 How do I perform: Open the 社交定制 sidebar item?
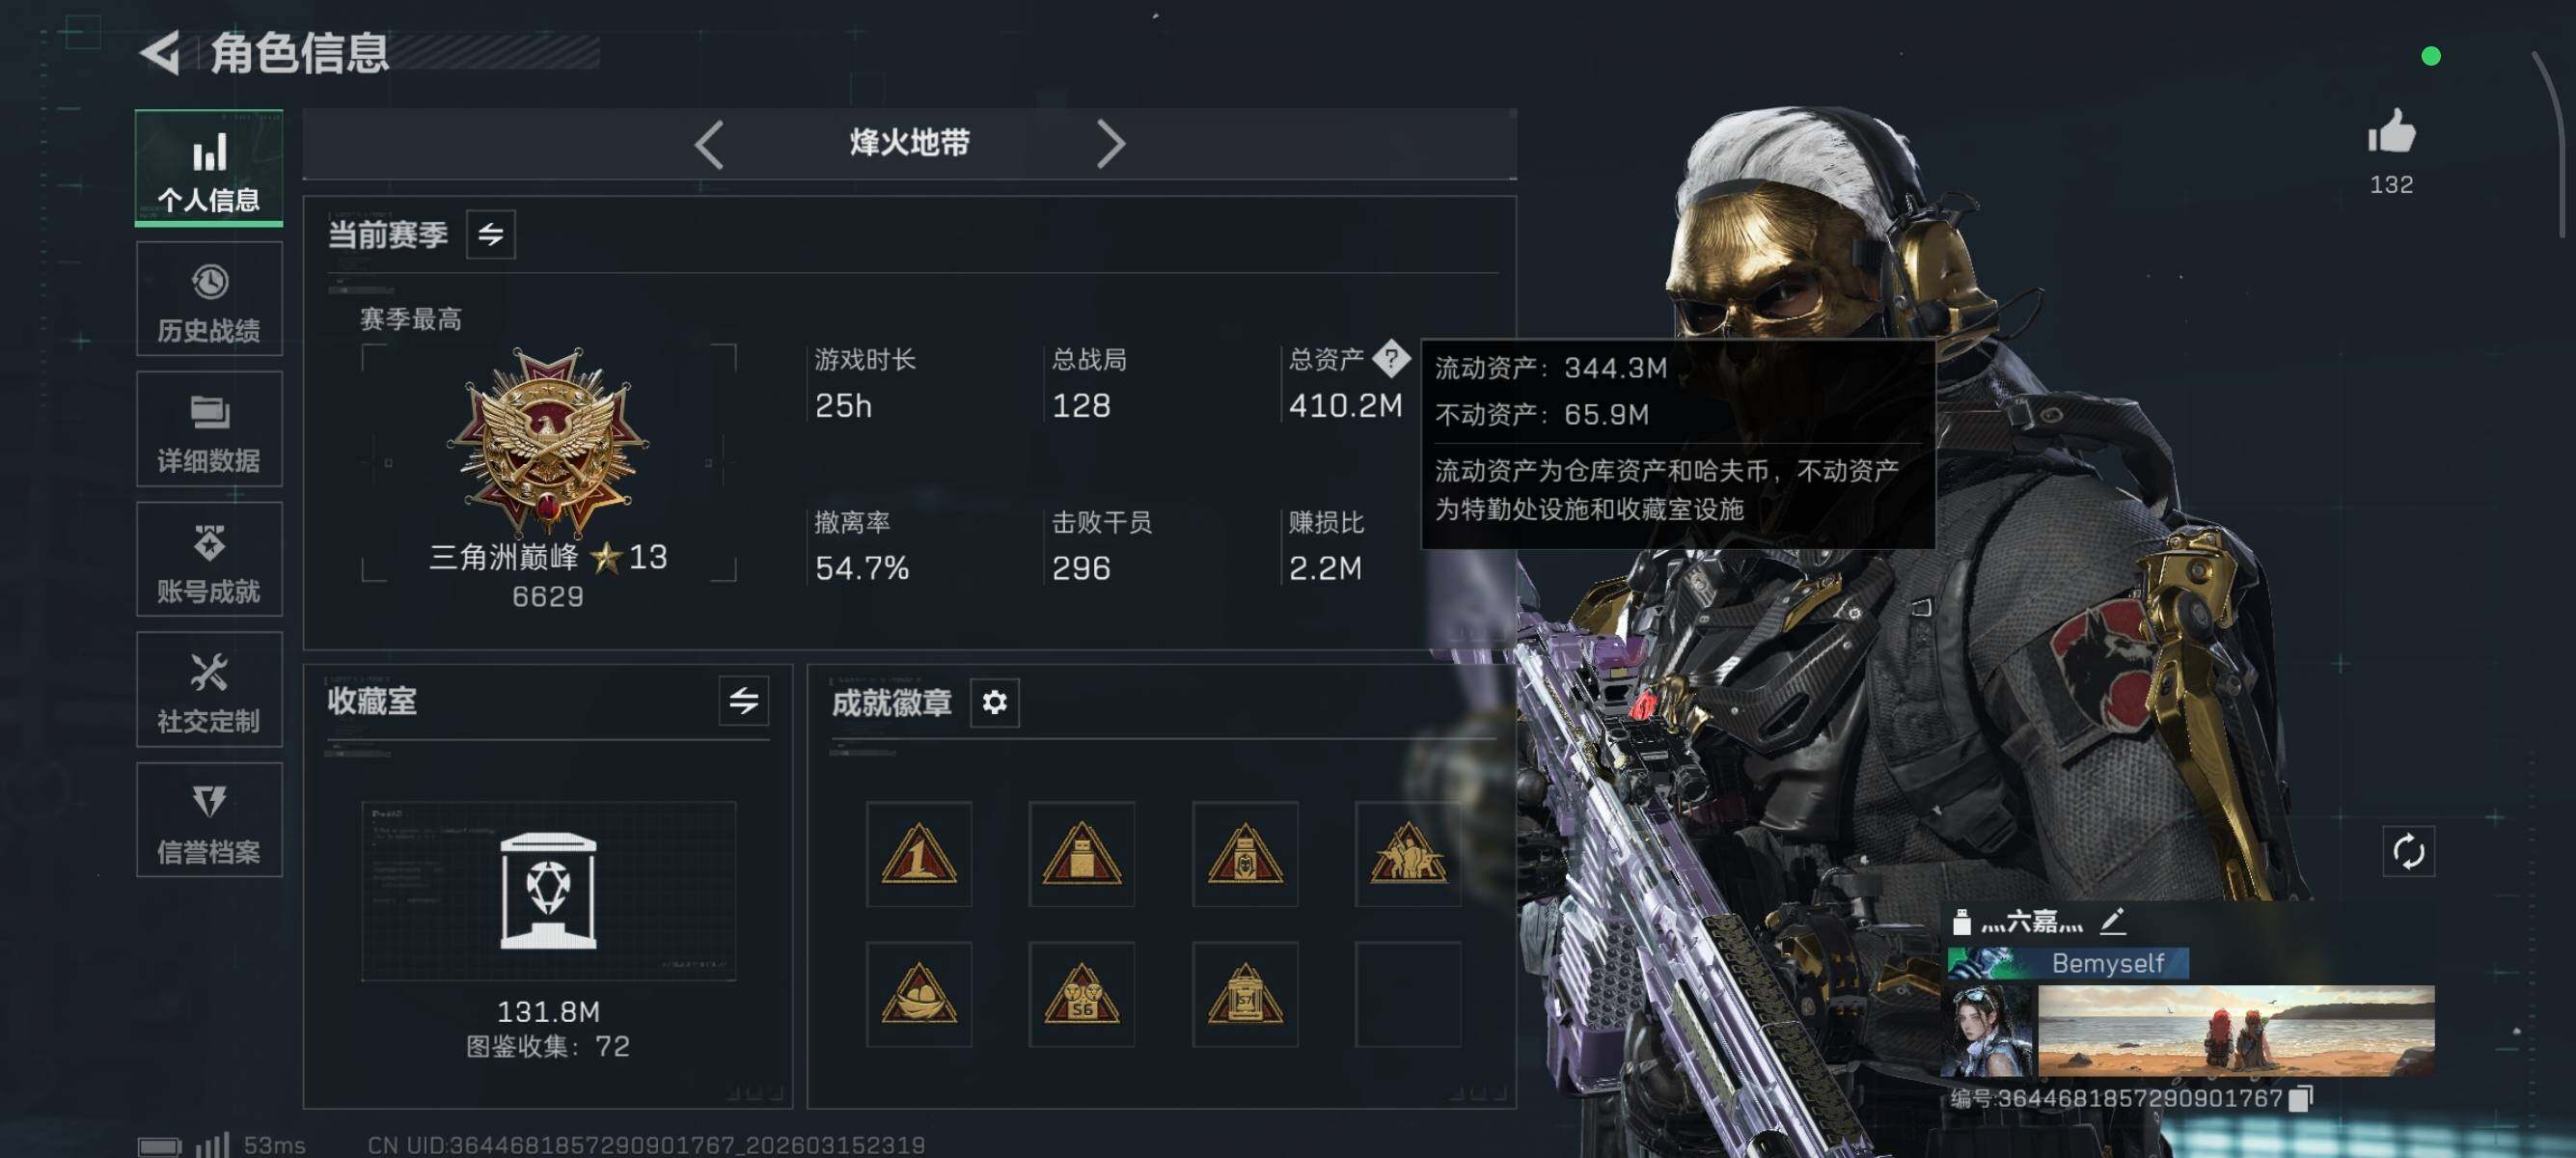tap(209, 690)
